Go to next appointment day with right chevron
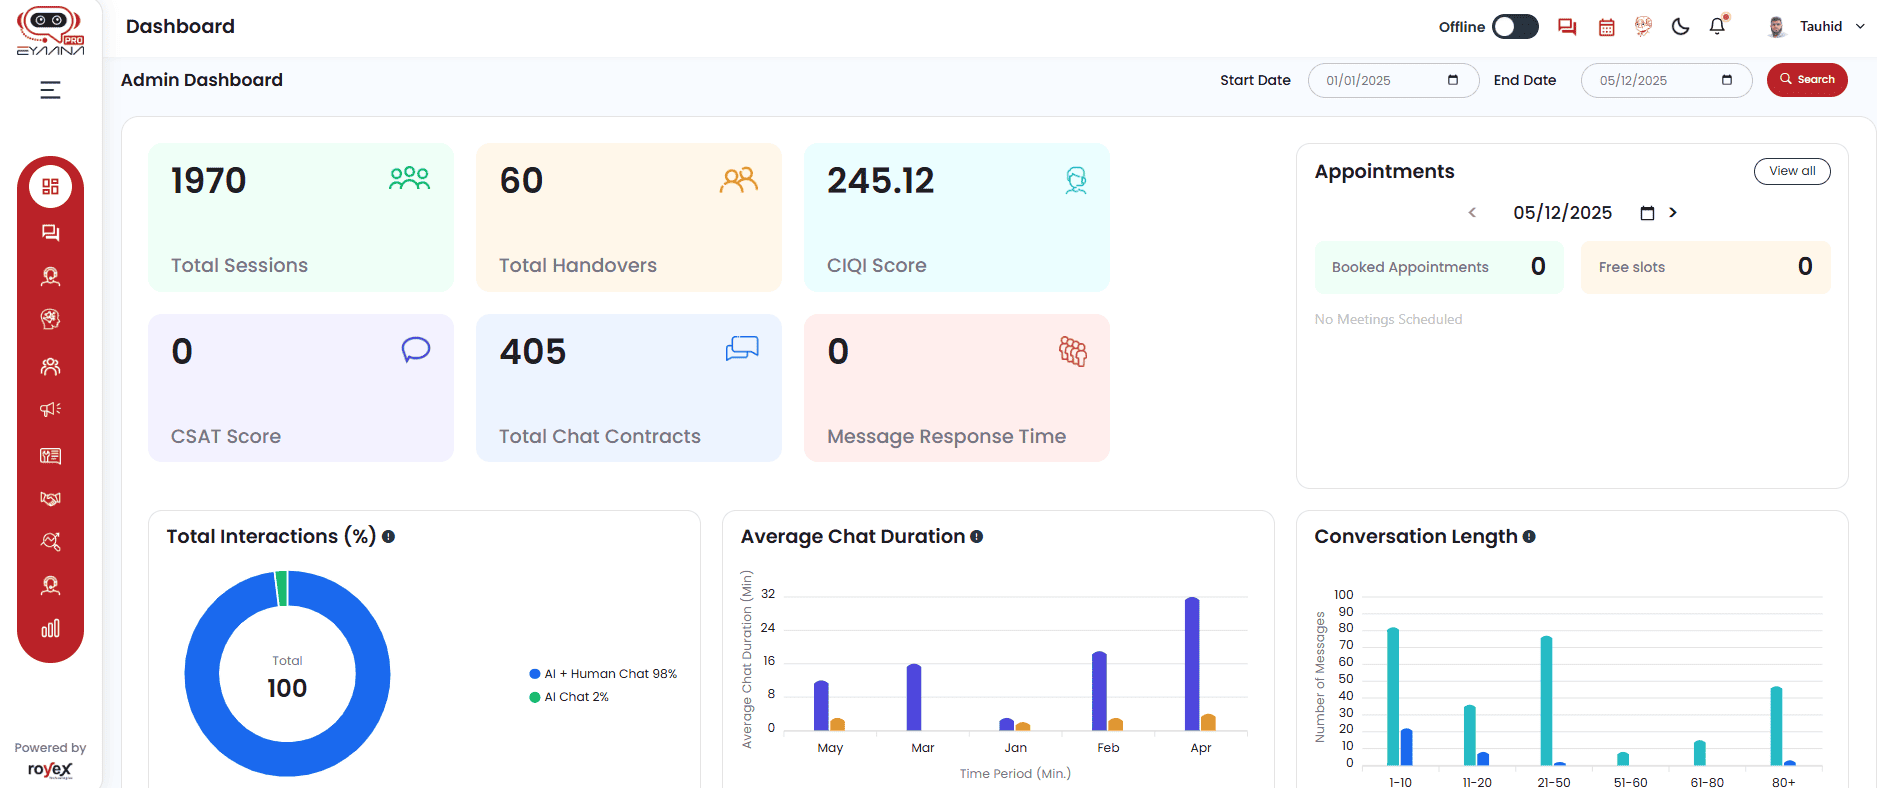The image size is (1877, 788). pyautogui.click(x=1673, y=212)
